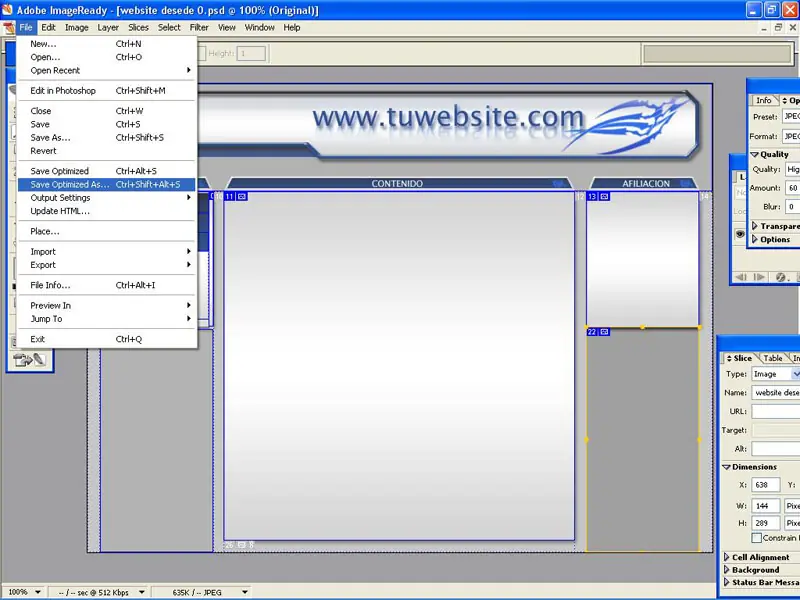Collapse the Dimensions section

point(727,467)
